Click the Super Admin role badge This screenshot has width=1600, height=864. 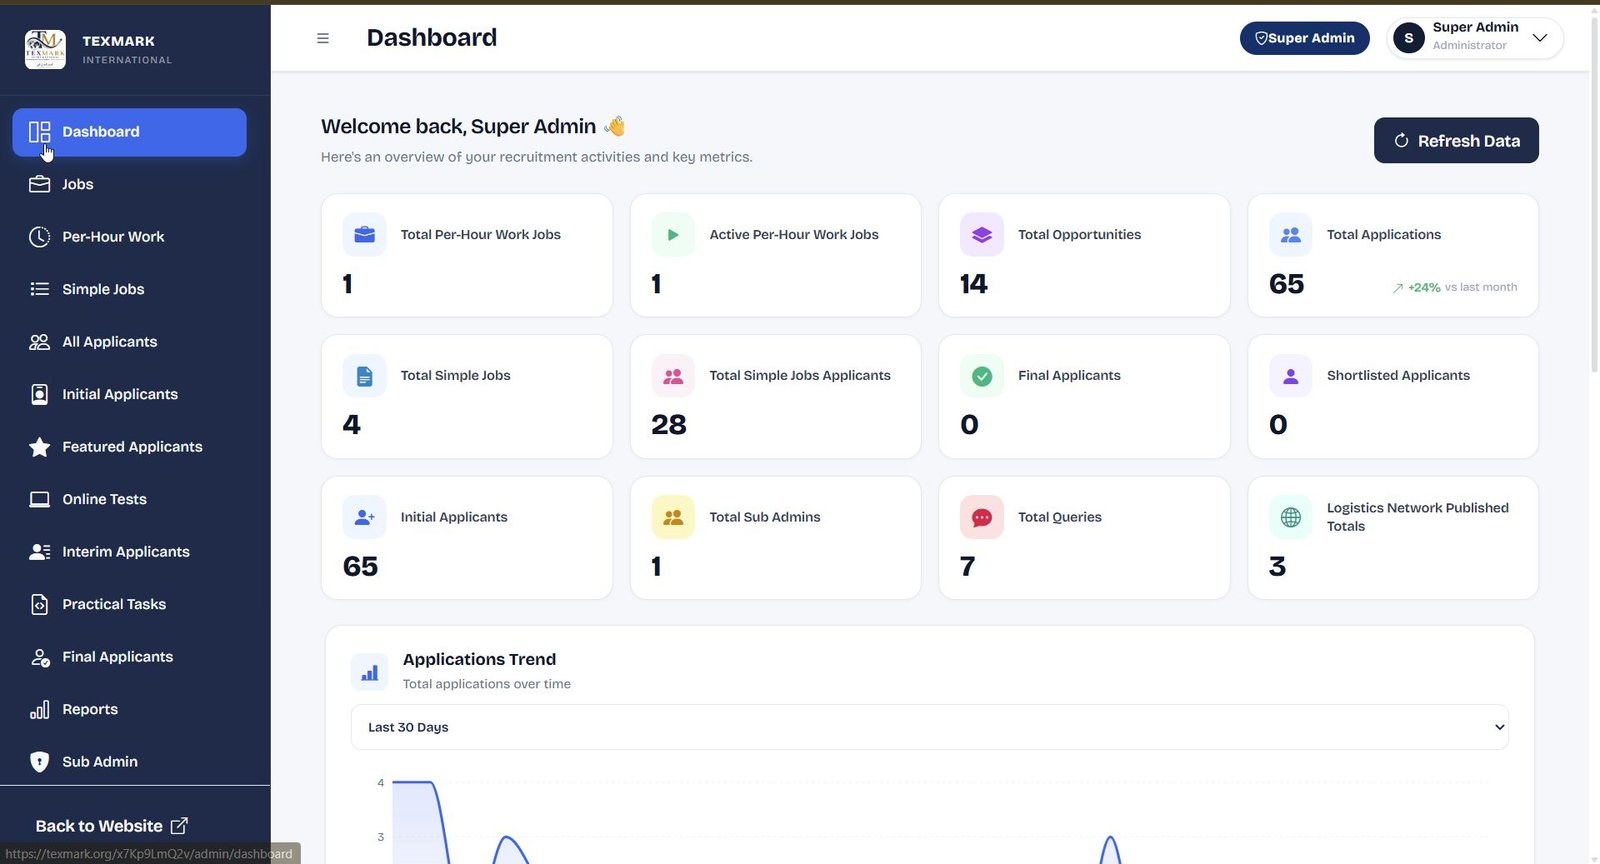(x=1305, y=38)
